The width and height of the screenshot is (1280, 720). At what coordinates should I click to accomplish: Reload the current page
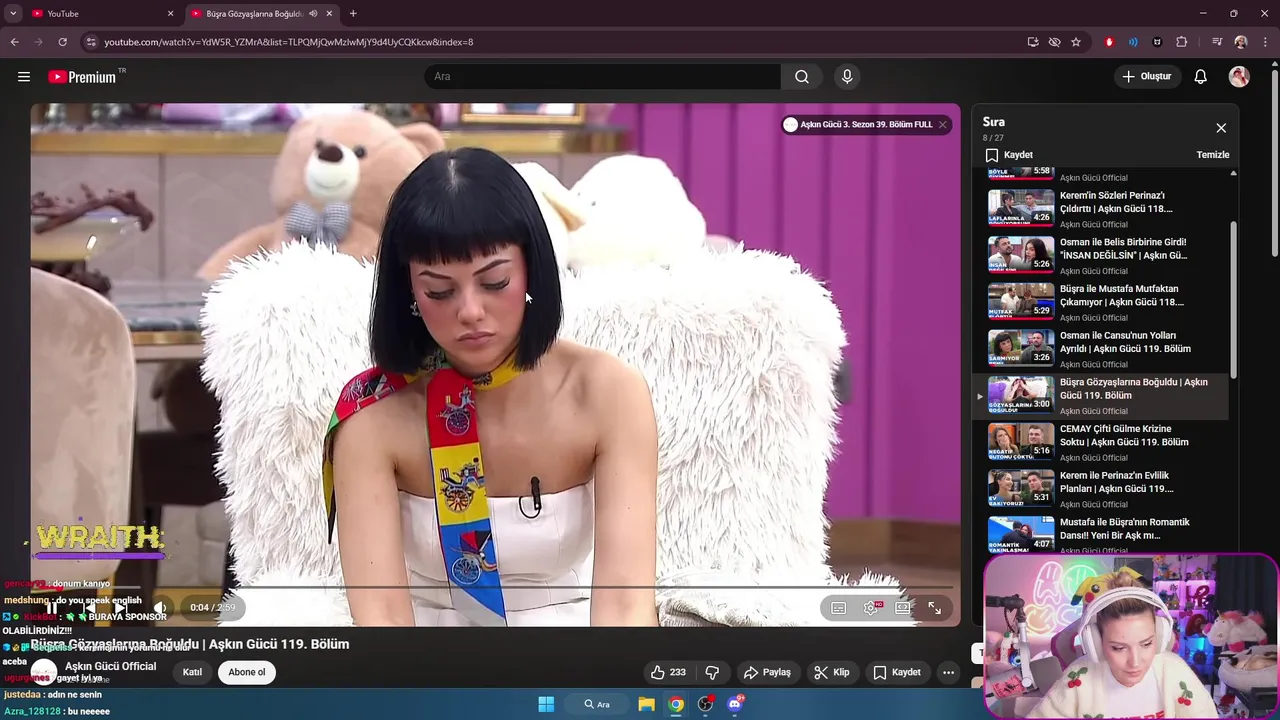(x=62, y=42)
